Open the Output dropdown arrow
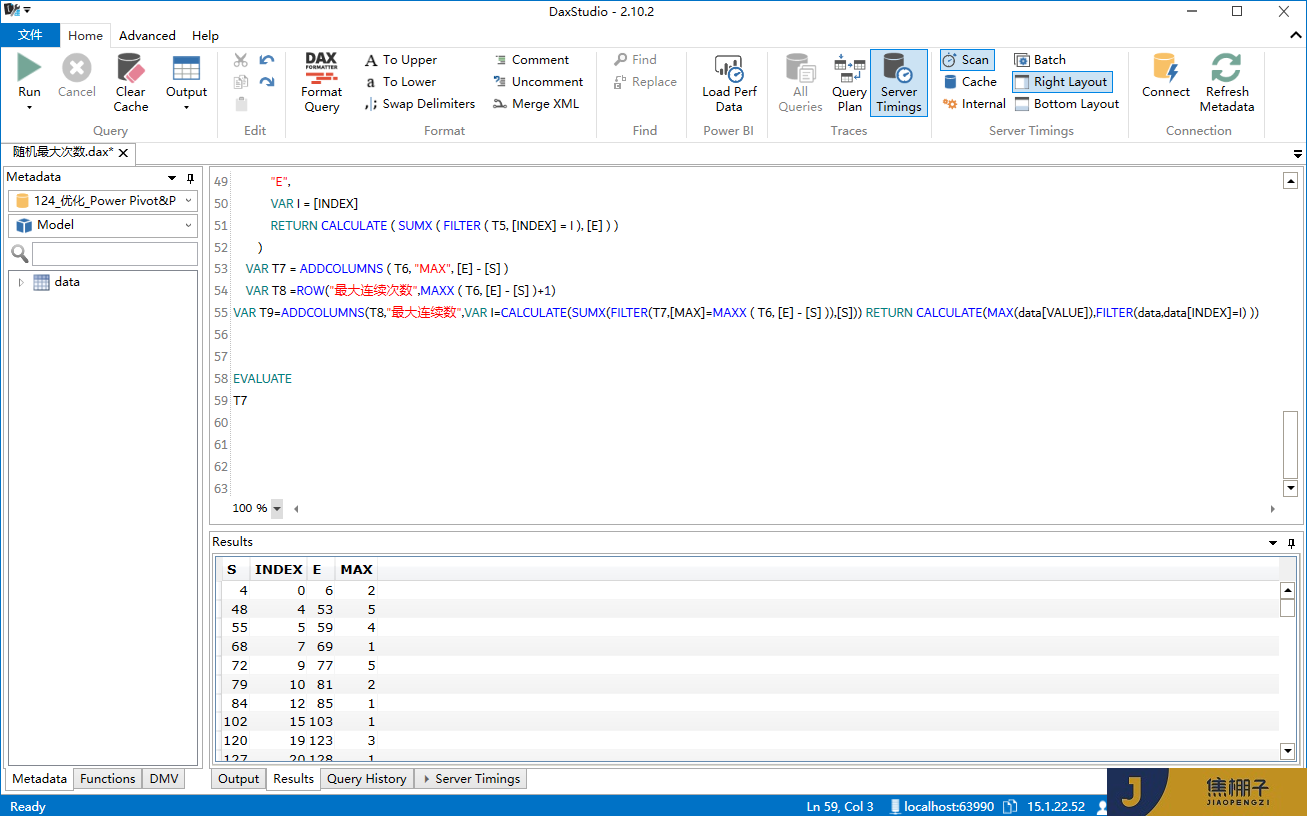 pyautogui.click(x=186, y=108)
